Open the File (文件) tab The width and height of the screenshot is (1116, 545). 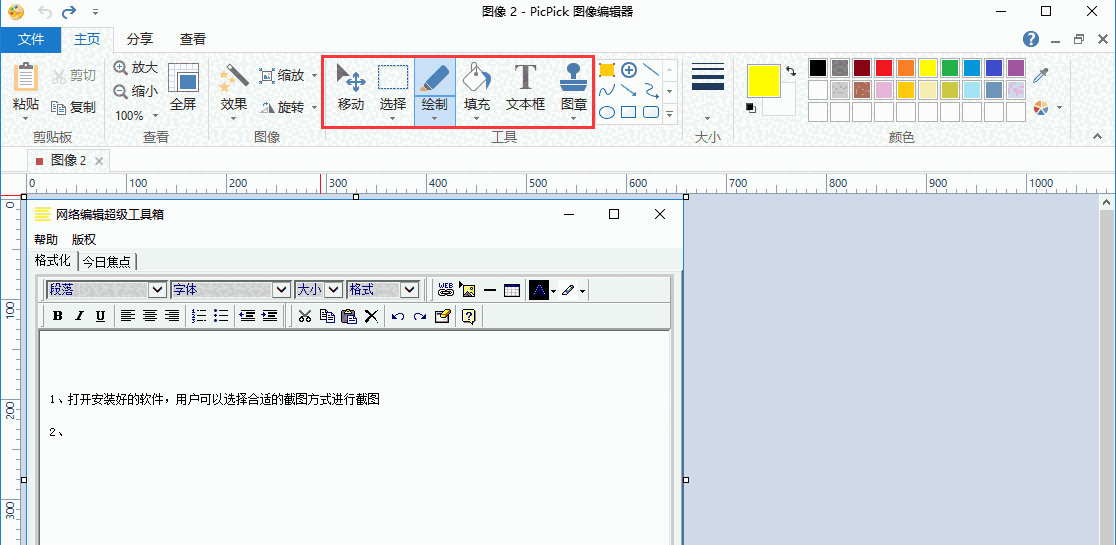pos(31,40)
